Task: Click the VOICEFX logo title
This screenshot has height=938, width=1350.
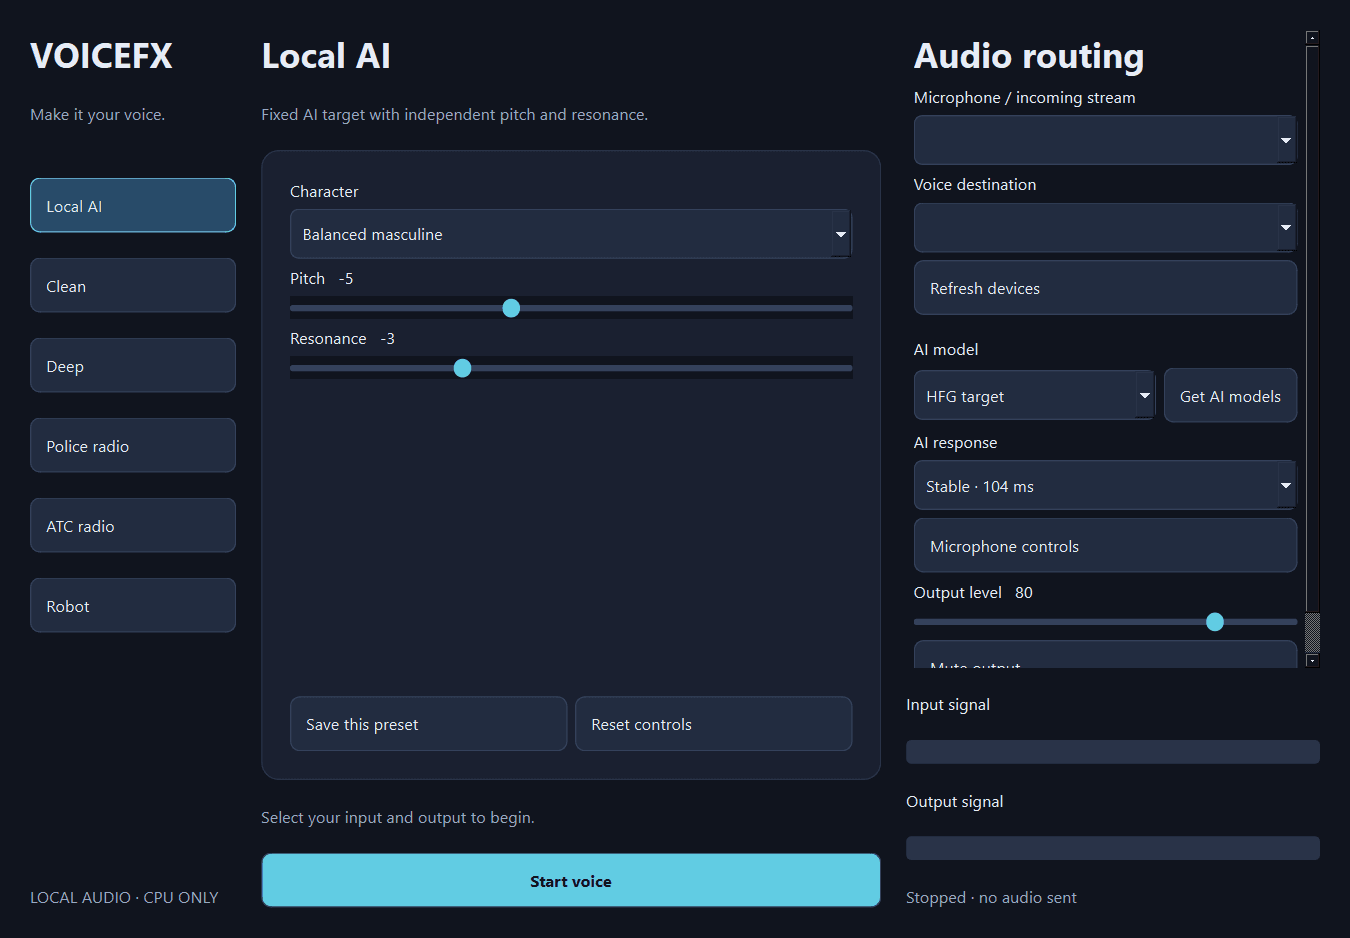Action: coord(101,56)
